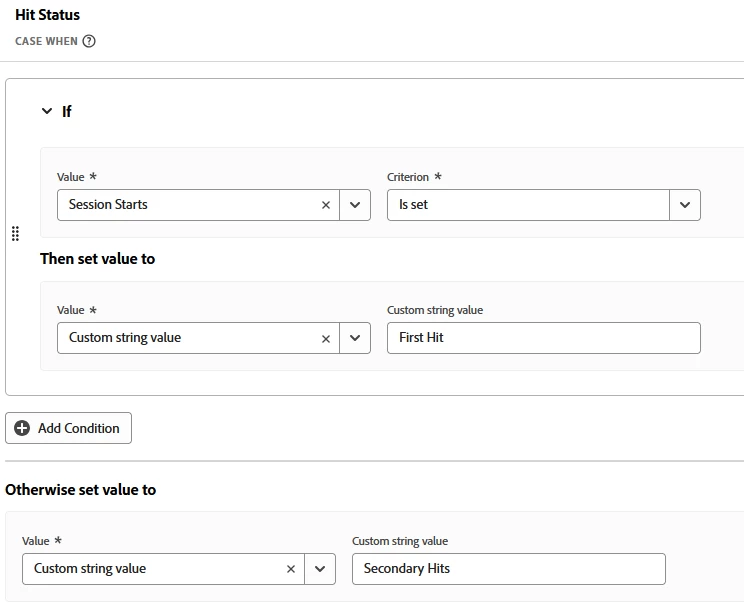Screen dimensions: 744x609
Task: Open the Is set criterion dropdown
Action: [x=685, y=205]
